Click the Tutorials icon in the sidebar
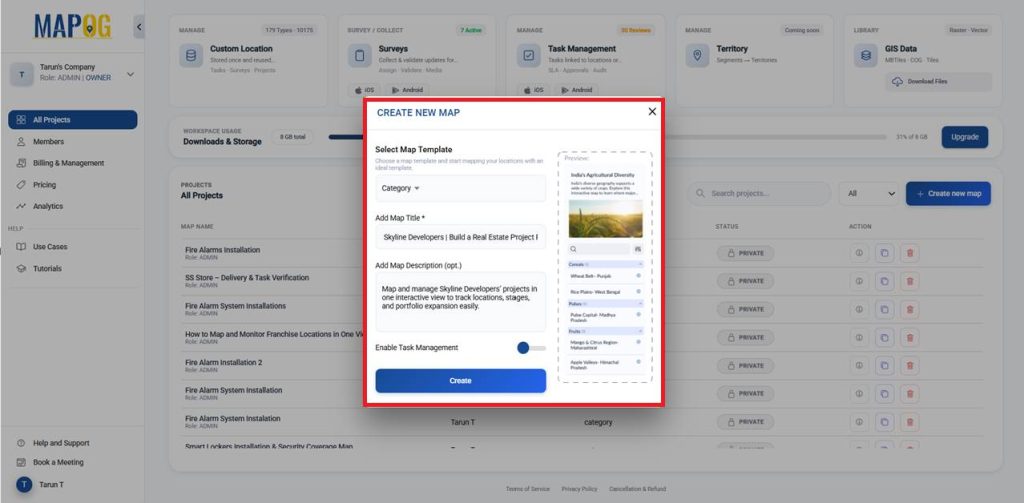This screenshot has width=1024, height=503. tap(22, 268)
